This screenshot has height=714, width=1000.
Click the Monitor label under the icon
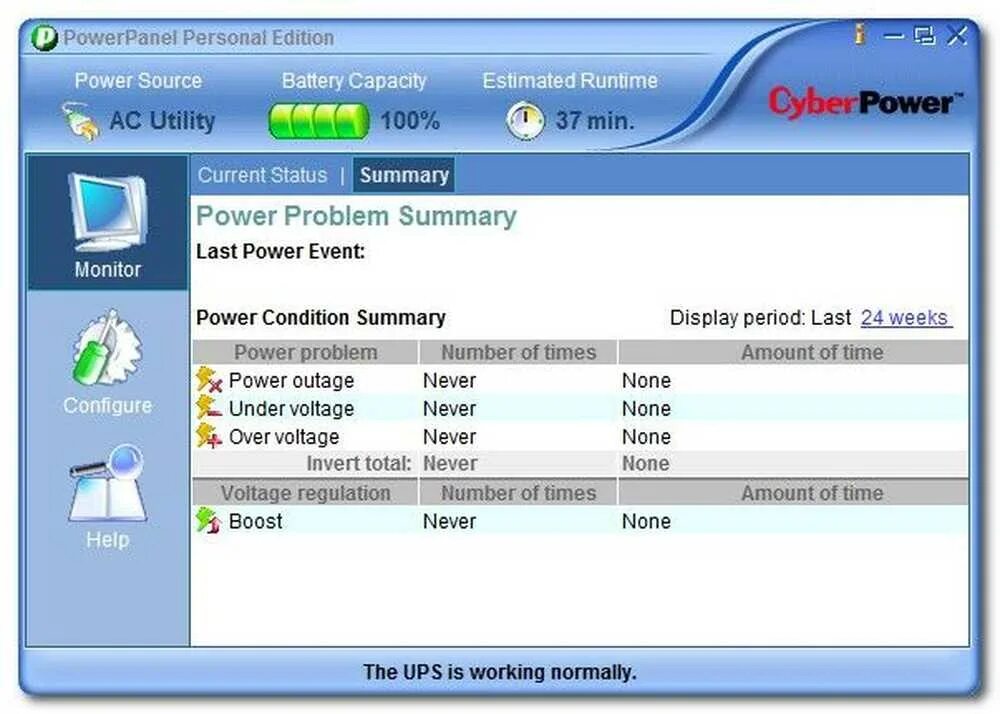click(108, 270)
